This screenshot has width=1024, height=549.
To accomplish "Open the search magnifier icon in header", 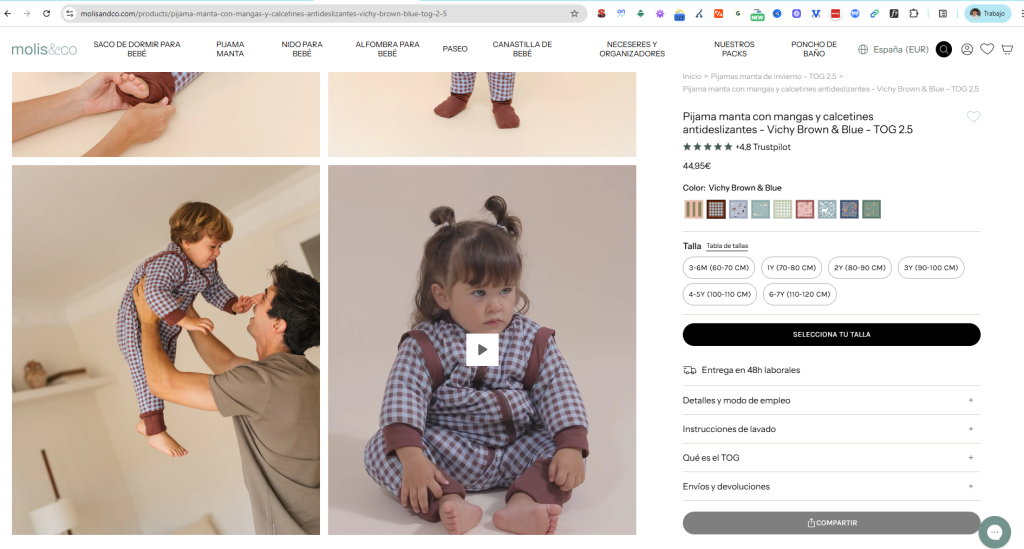I will tap(944, 49).
